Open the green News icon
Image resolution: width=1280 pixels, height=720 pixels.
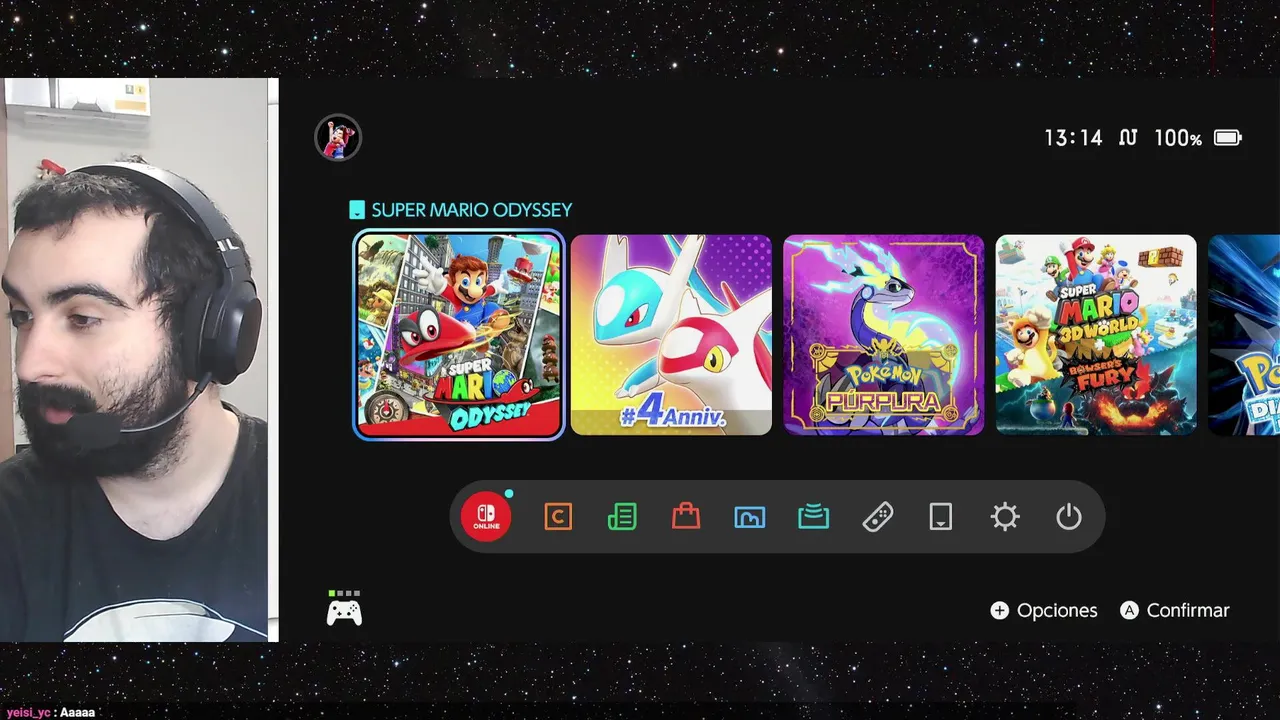622,517
